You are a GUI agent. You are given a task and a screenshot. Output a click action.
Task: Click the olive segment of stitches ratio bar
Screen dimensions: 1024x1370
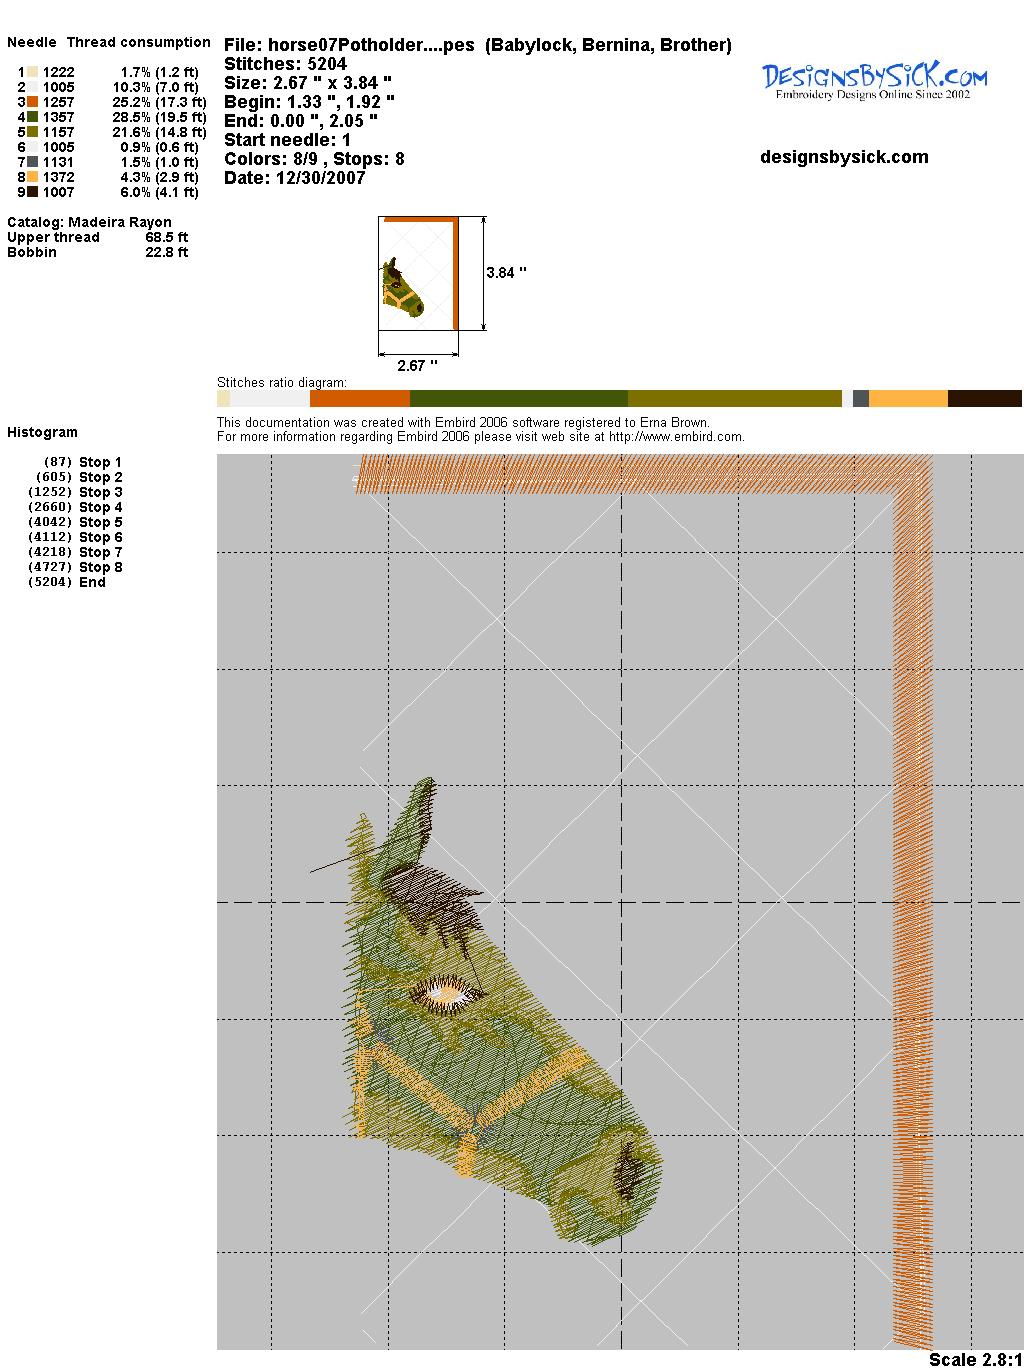tap(734, 399)
